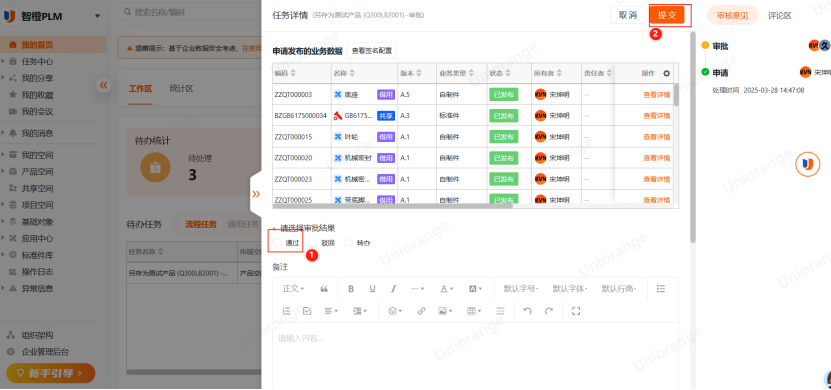The height and width of the screenshot is (390, 831).
Task: Open the 默认字号 font size dropdown
Action: click(521, 289)
